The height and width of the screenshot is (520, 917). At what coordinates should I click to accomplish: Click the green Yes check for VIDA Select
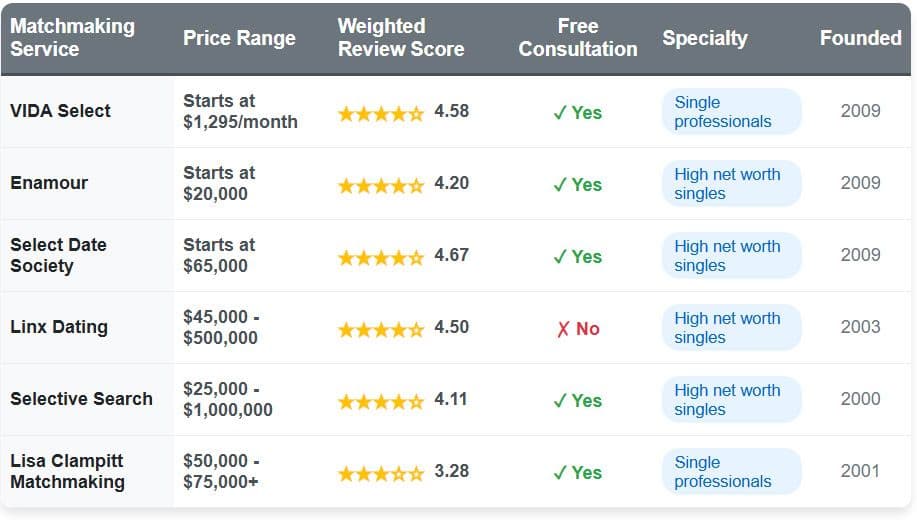click(578, 112)
